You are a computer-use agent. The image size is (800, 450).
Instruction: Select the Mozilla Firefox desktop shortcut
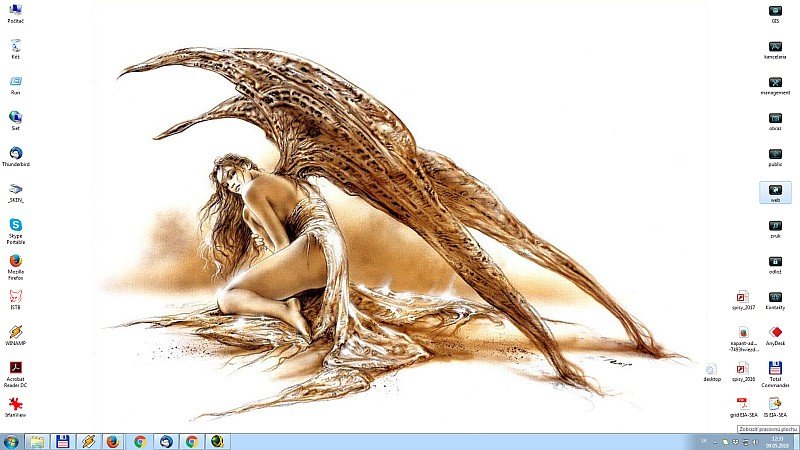pos(16,267)
